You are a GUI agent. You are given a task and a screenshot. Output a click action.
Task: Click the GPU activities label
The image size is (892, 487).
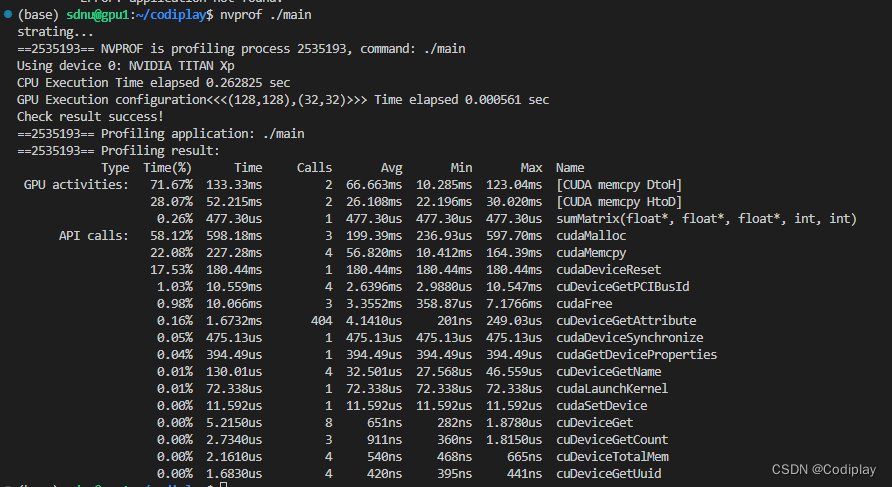(x=76, y=185)
